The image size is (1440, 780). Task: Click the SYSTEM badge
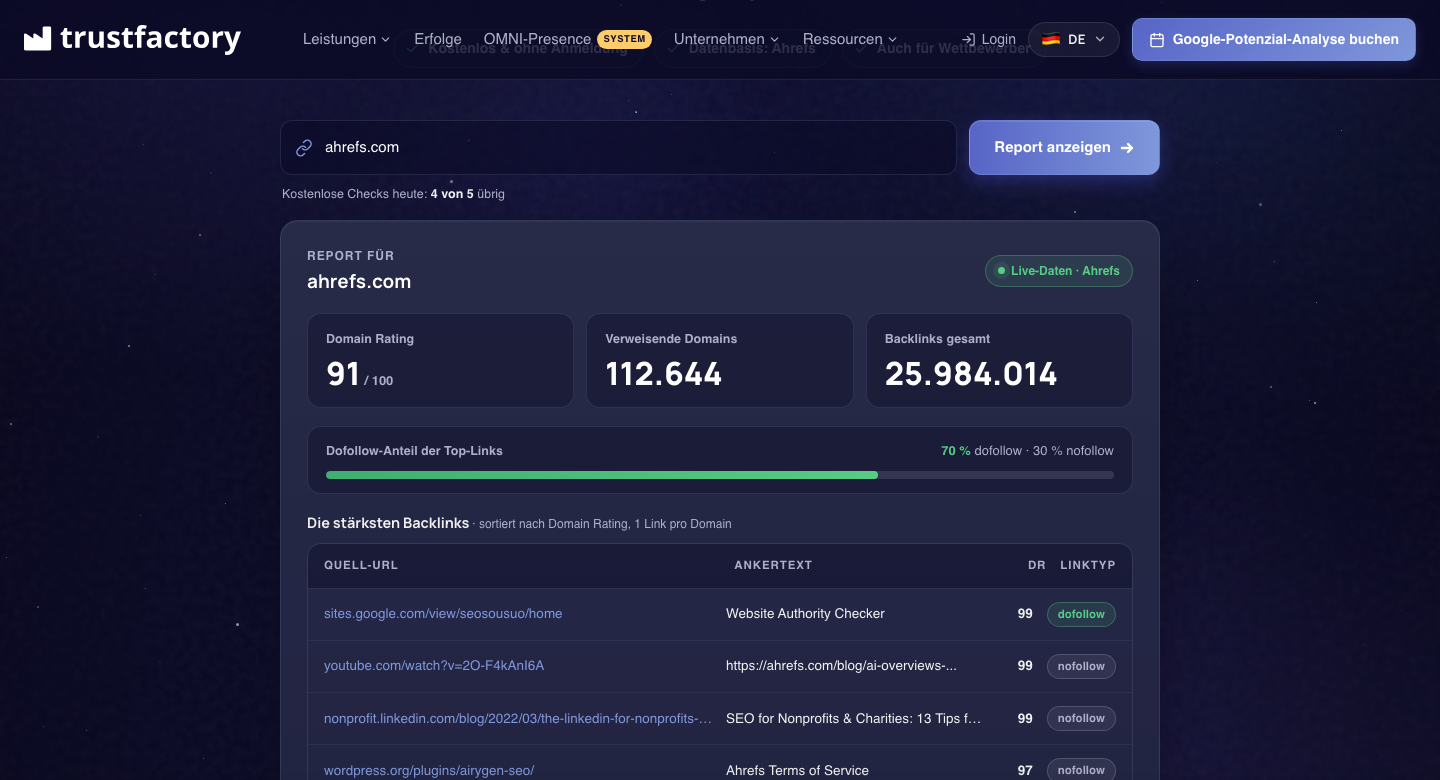tap(624, 39)
